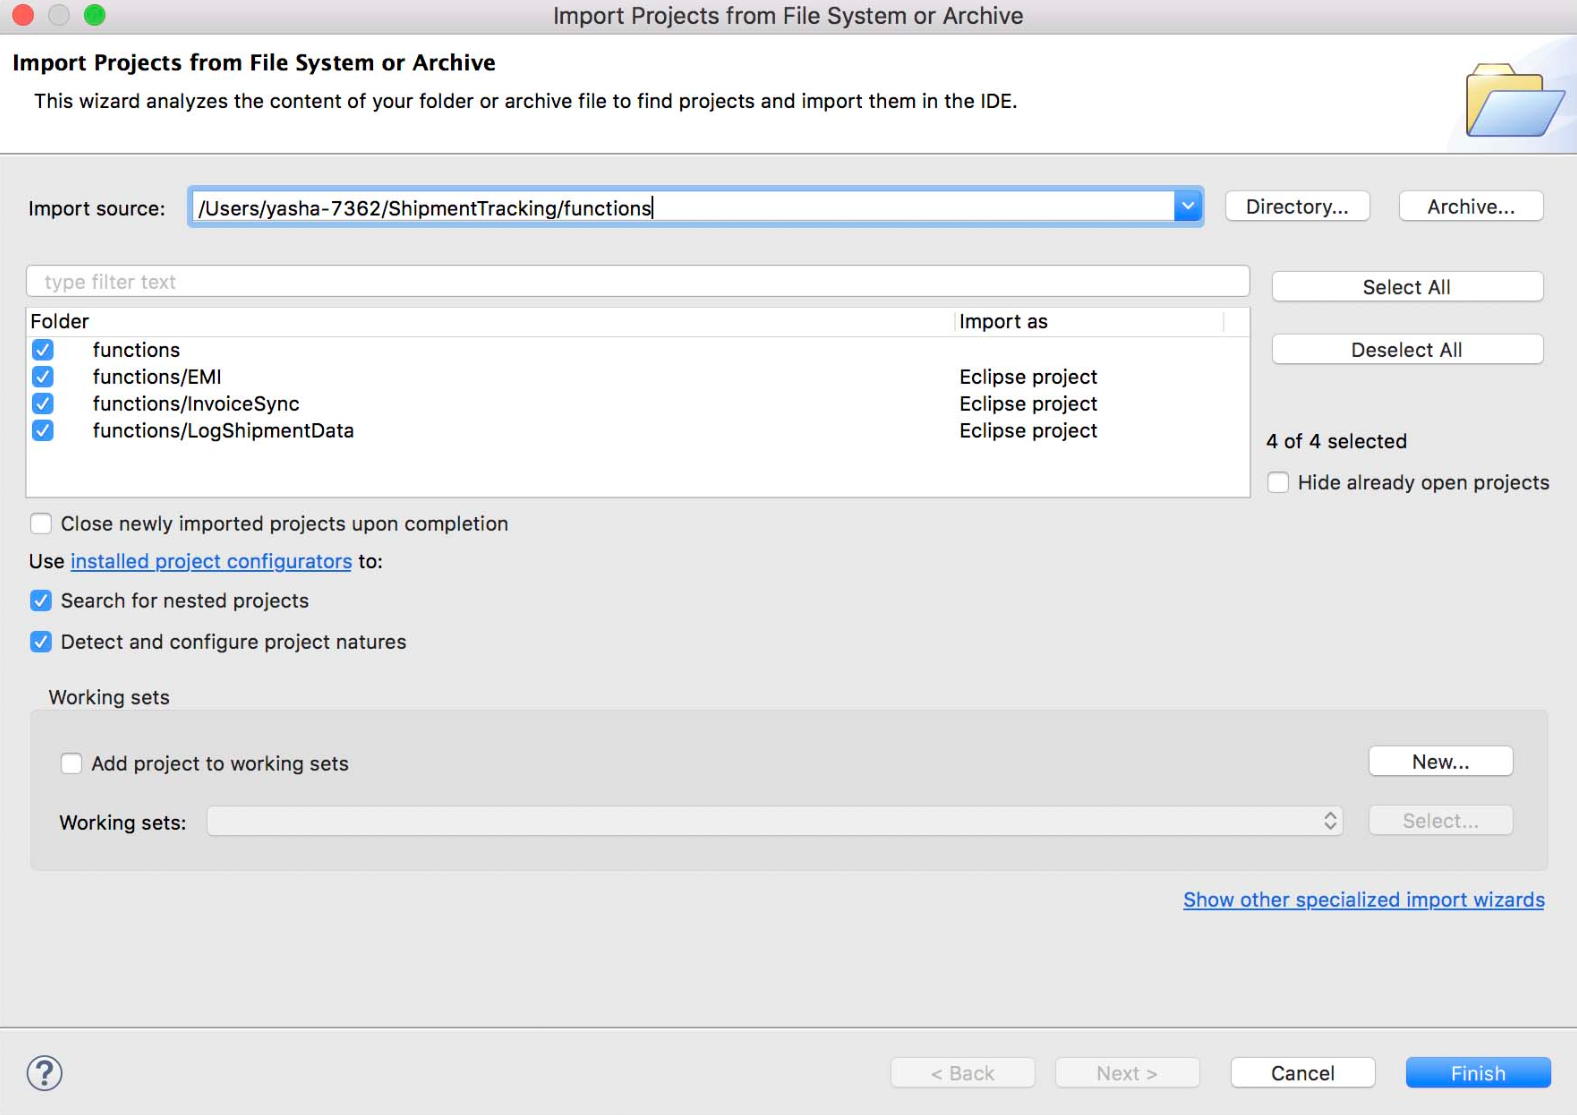The width and height of the screenshot is (1577, 1115).
Task: Open the Working sets combo box
Action: tap(775, 822)
